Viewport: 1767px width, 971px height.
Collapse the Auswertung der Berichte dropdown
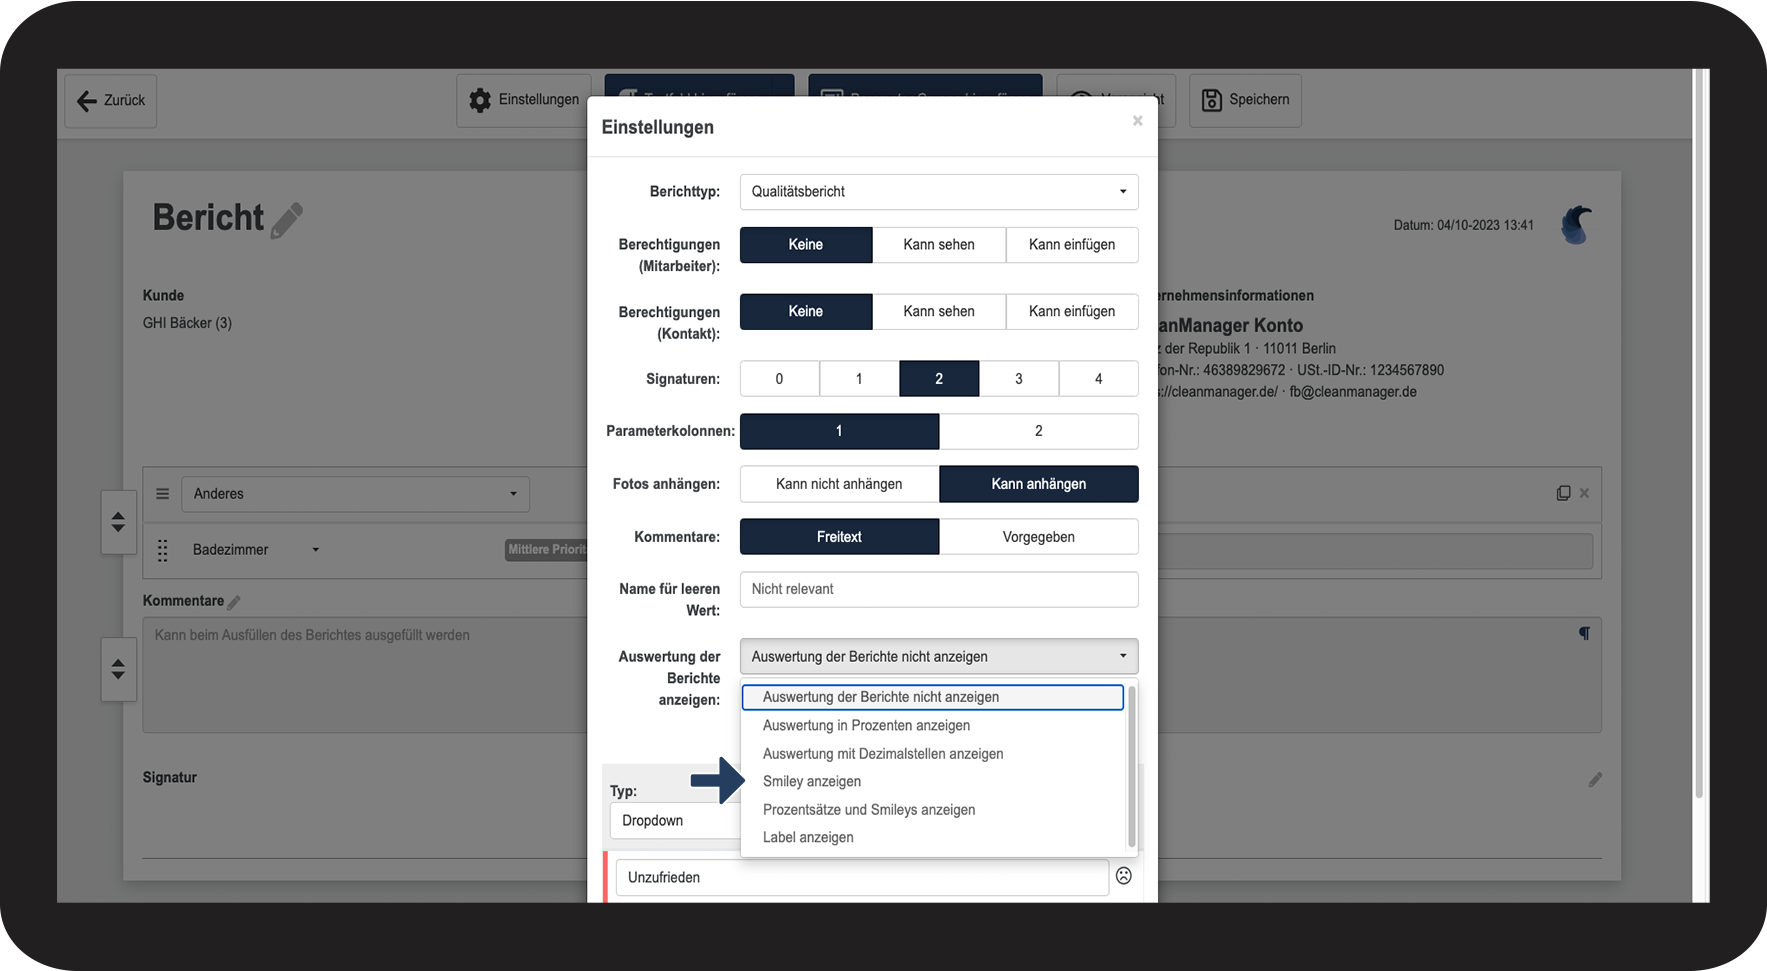[939, 657]
